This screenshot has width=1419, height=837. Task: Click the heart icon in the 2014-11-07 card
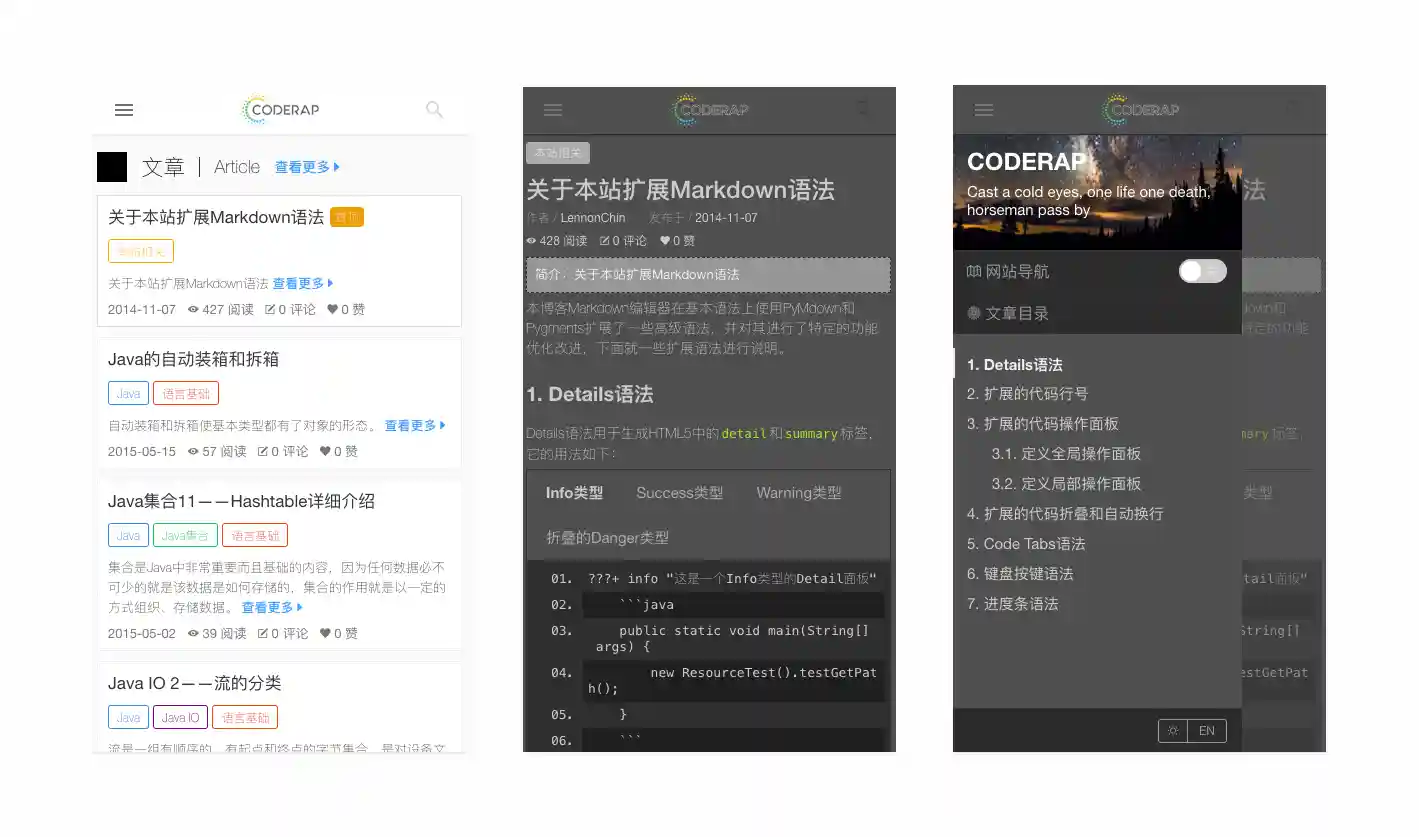tap(332, 310)
